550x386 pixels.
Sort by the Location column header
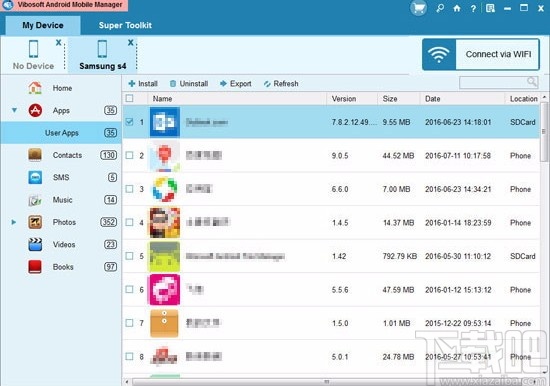[523, 99]
